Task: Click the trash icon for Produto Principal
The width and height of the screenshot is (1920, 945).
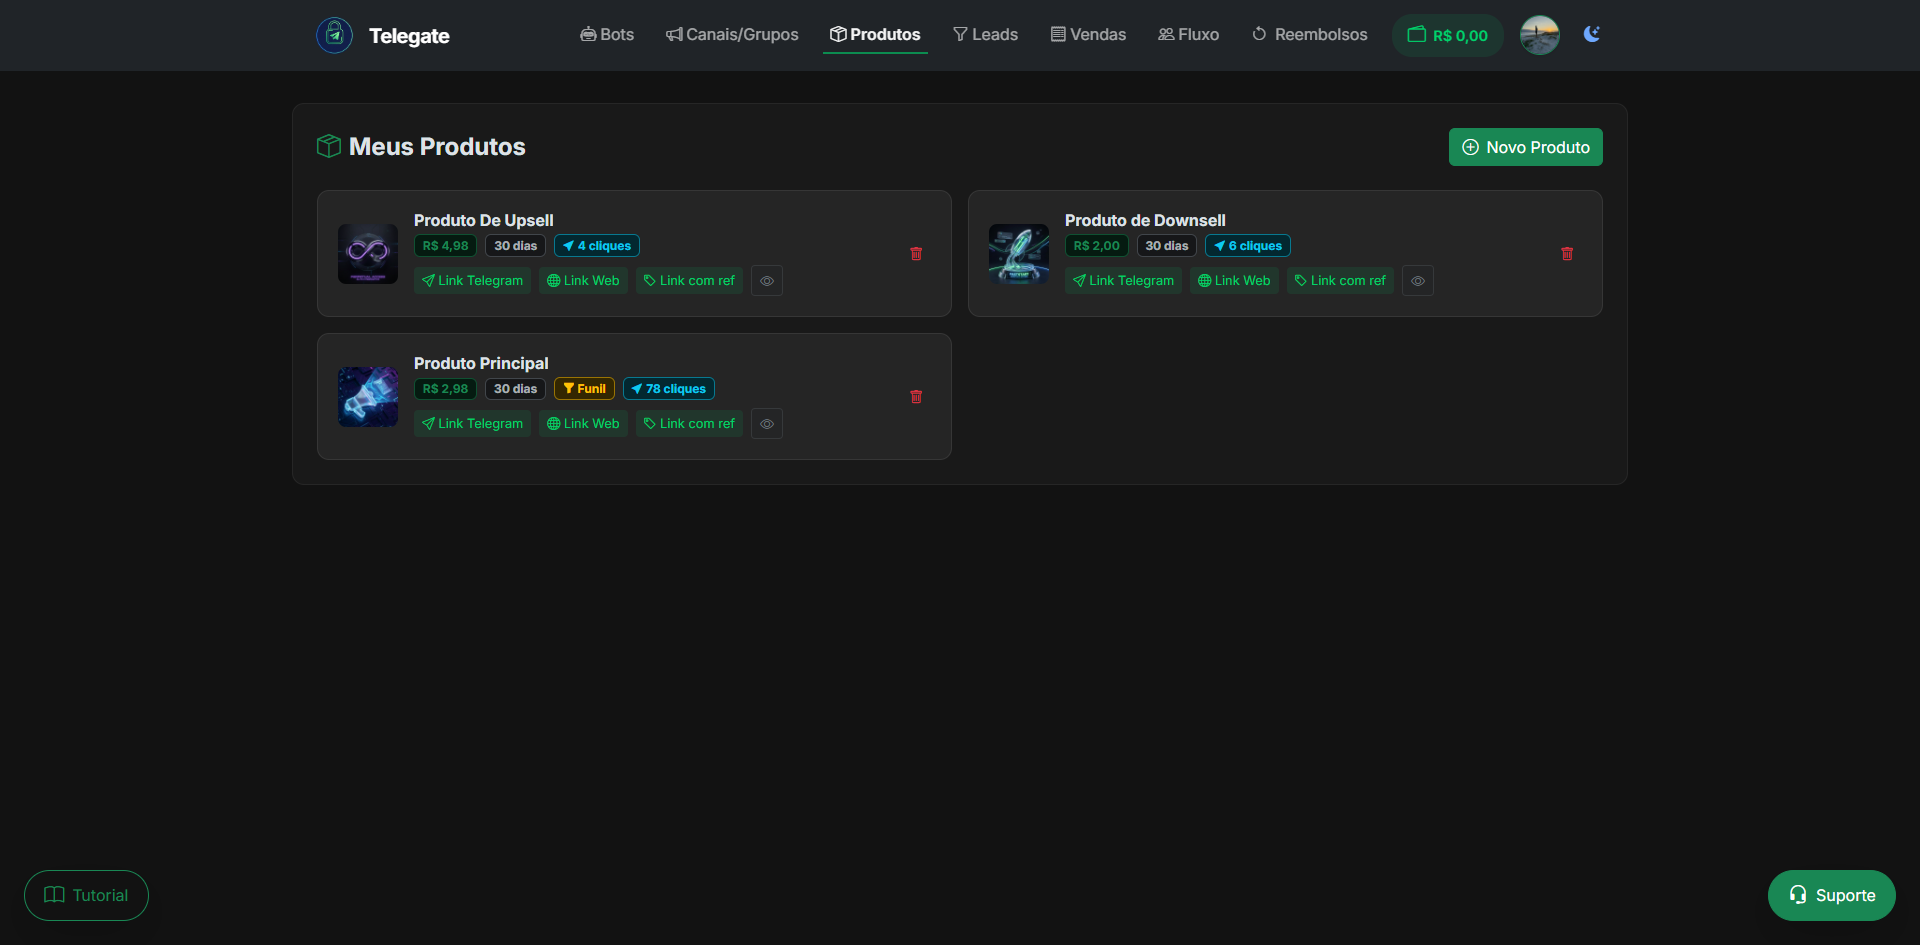Action: pyautogui.click(x=916, y=397)
